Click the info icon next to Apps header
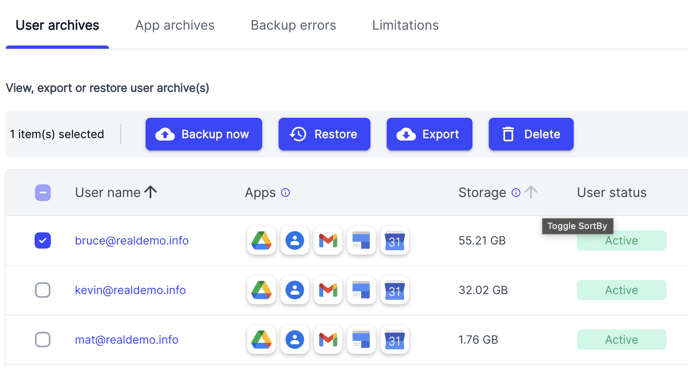 (285, 193)
